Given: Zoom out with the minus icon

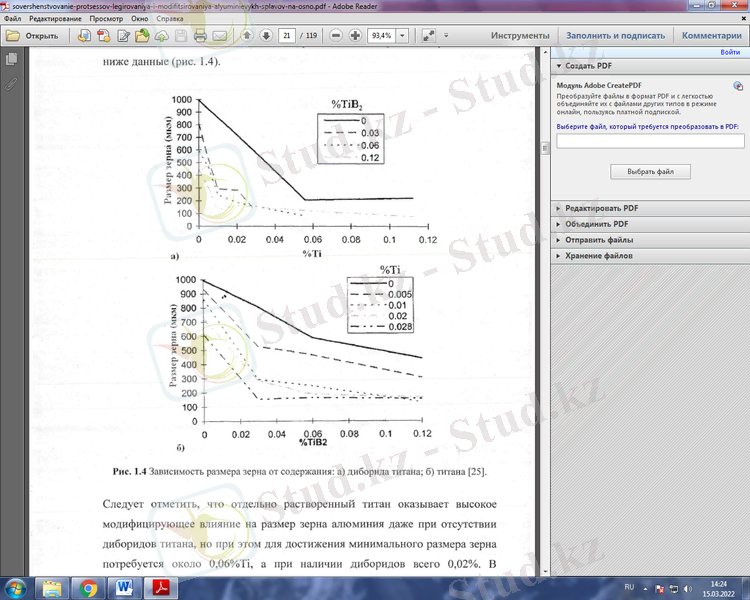Looking at the screenshot, I should [x=334, y=35].
